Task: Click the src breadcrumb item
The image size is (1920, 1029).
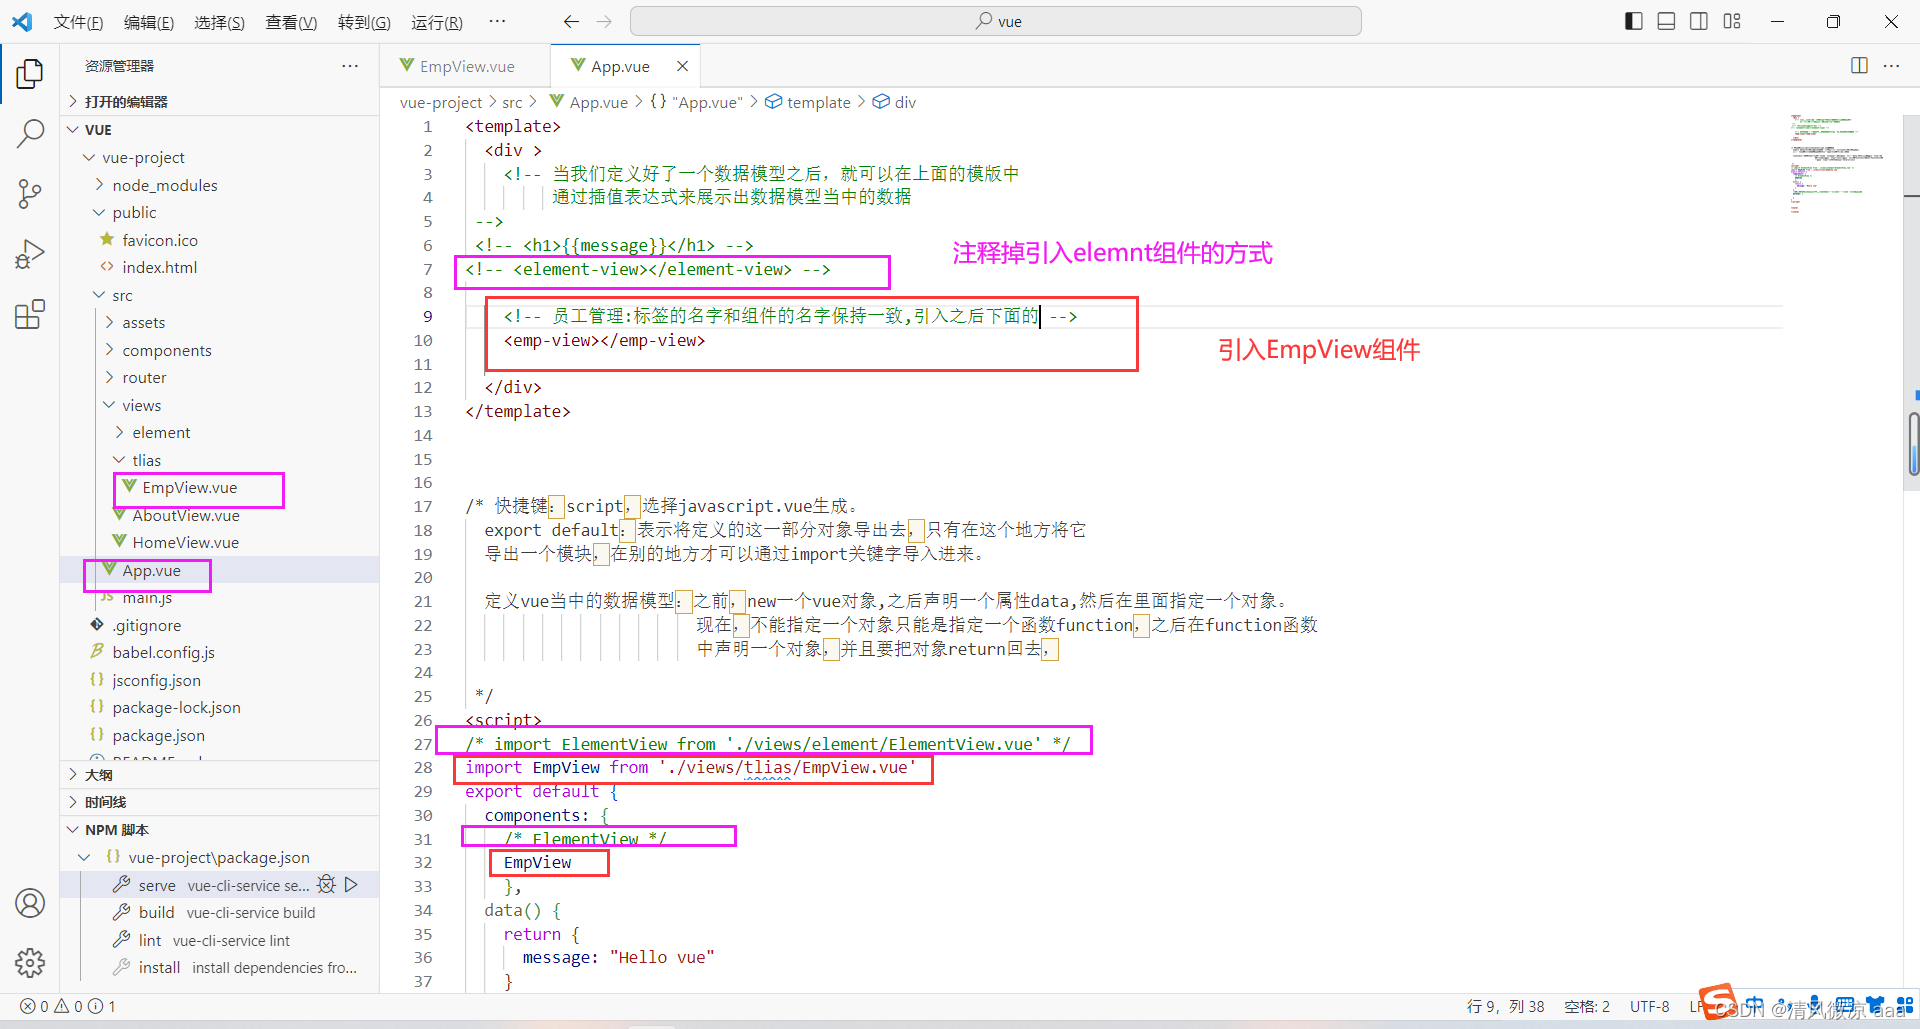Action: 512,102
